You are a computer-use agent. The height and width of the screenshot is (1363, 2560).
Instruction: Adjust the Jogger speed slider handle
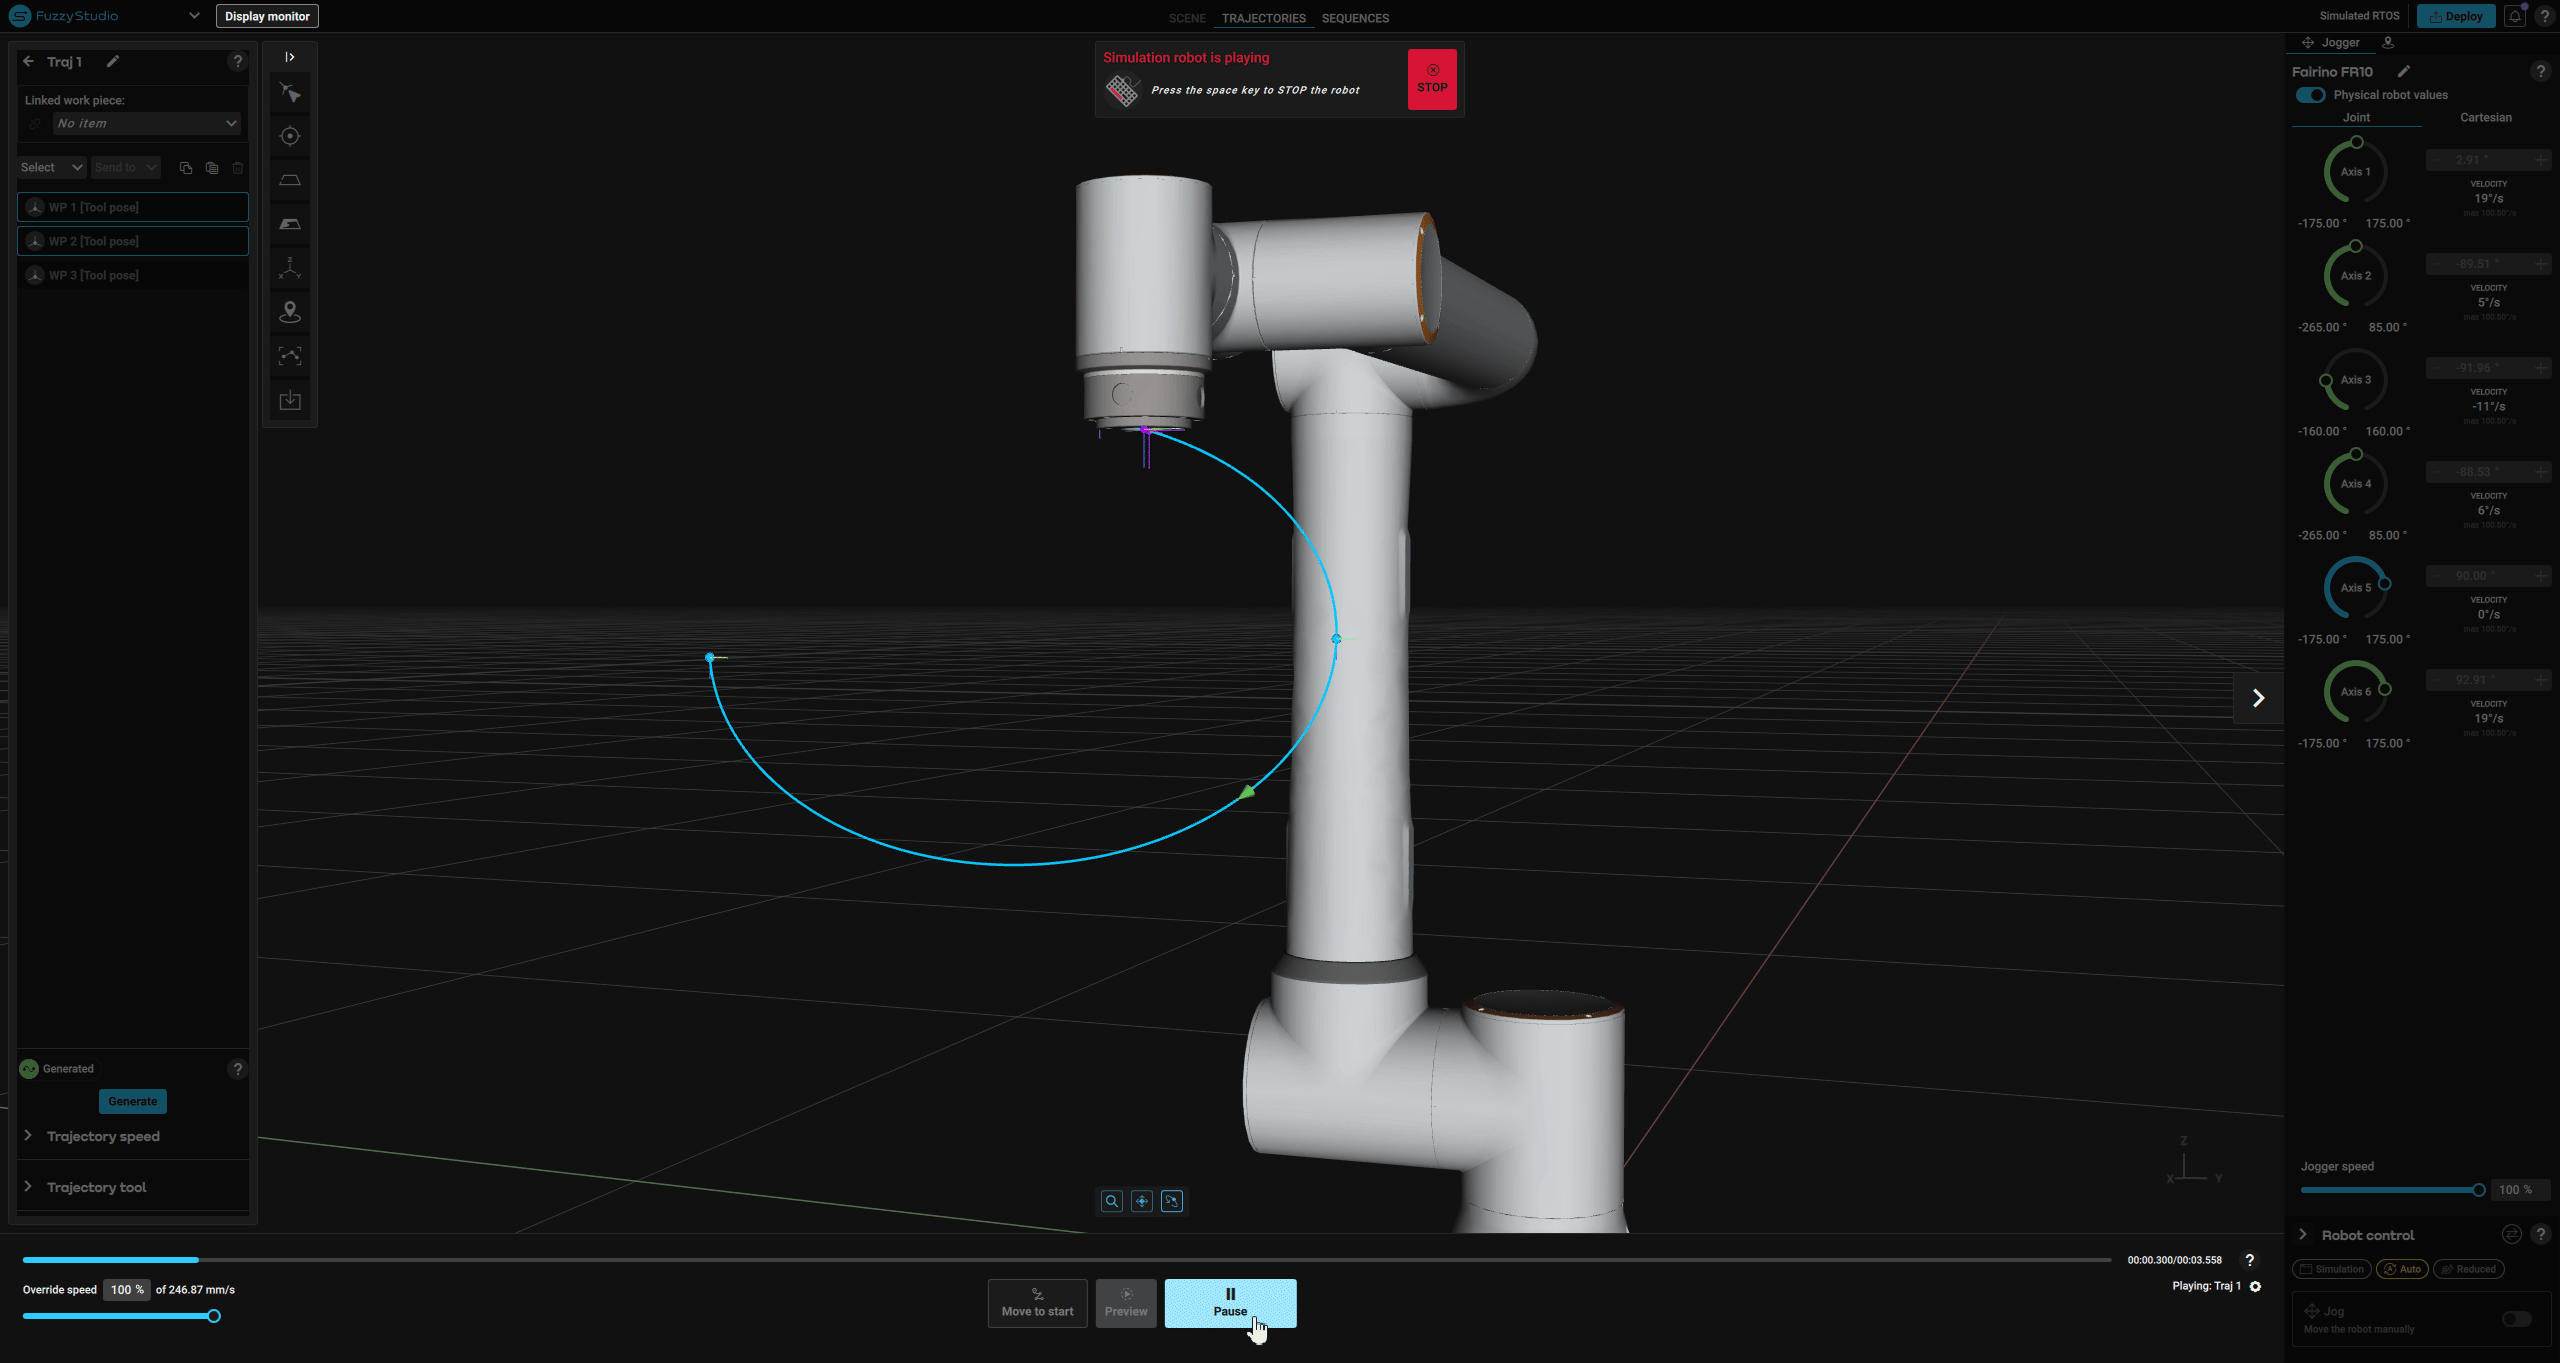click(2478, 1190)
